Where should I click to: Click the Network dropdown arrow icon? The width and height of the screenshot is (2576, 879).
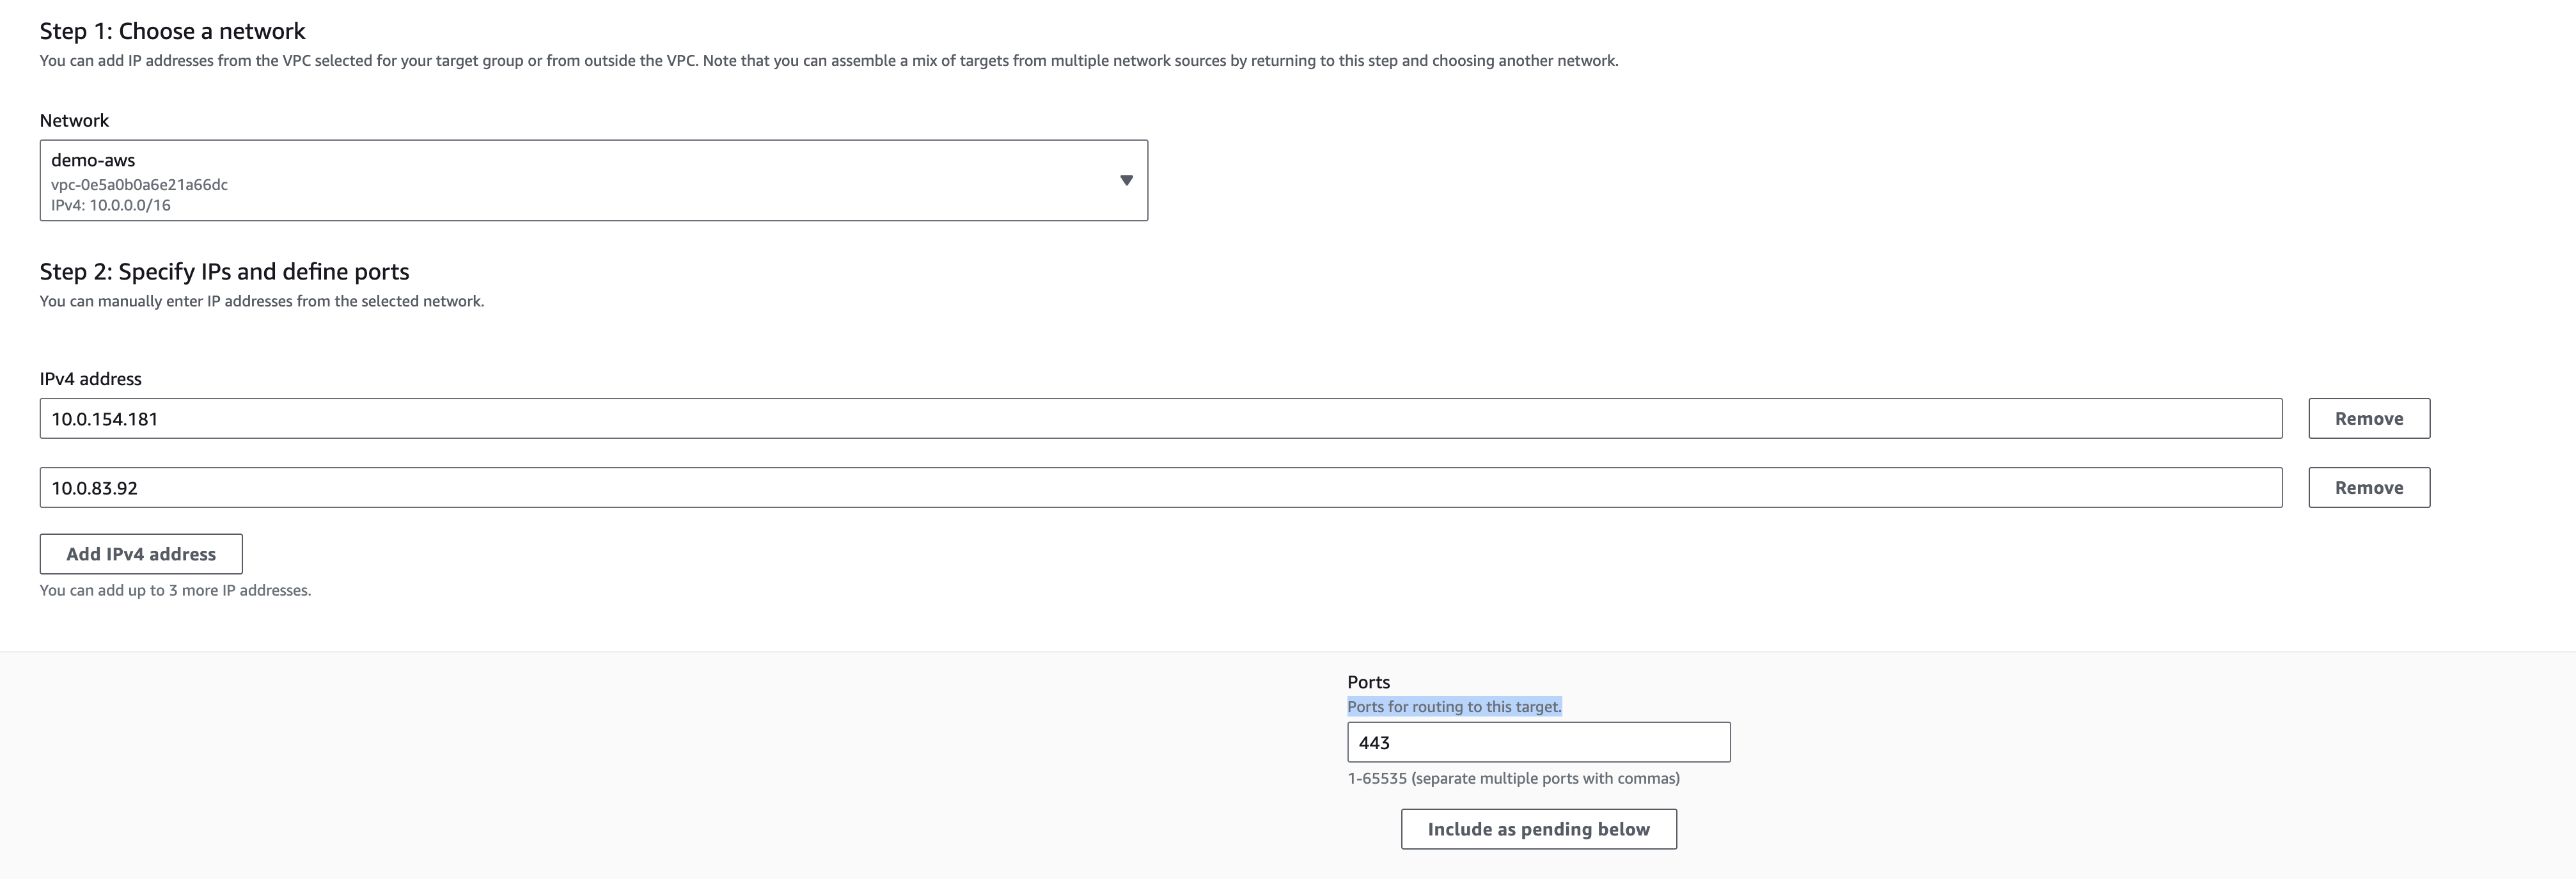(1126, 181)
